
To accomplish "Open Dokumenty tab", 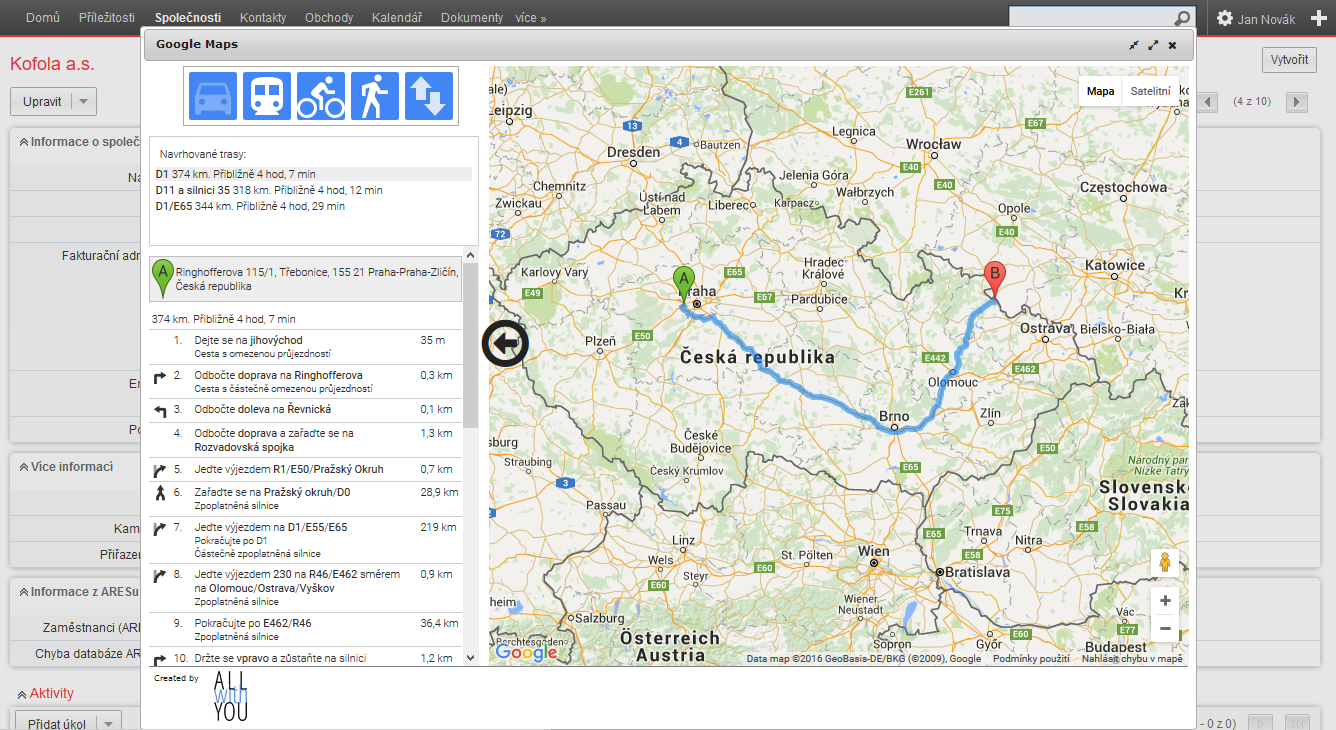I will click(472, 18).
